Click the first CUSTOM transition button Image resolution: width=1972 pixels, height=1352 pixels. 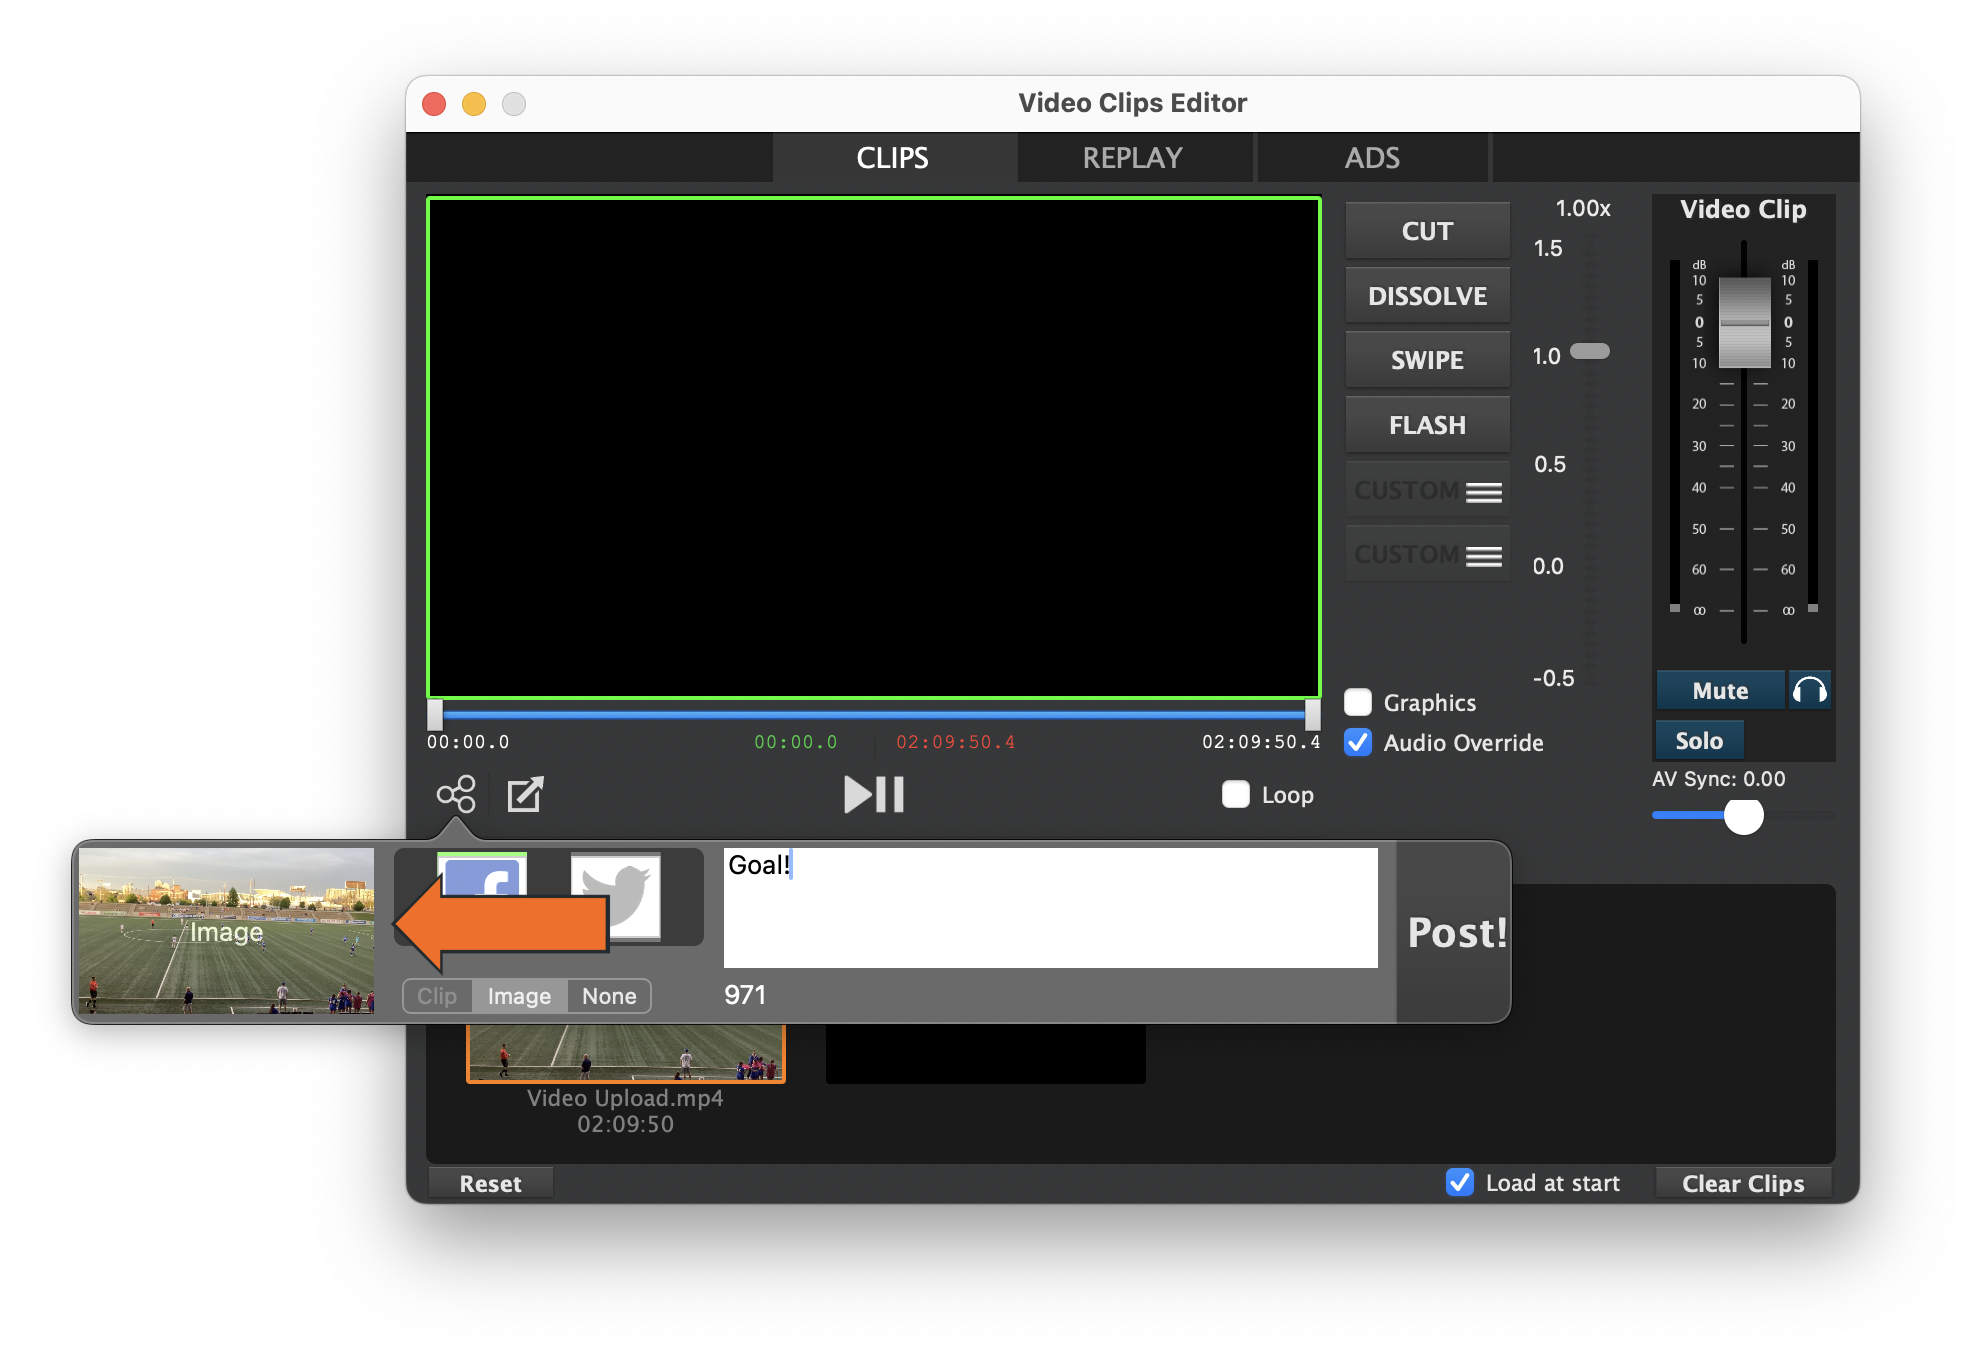click(x=1427, y=489)
